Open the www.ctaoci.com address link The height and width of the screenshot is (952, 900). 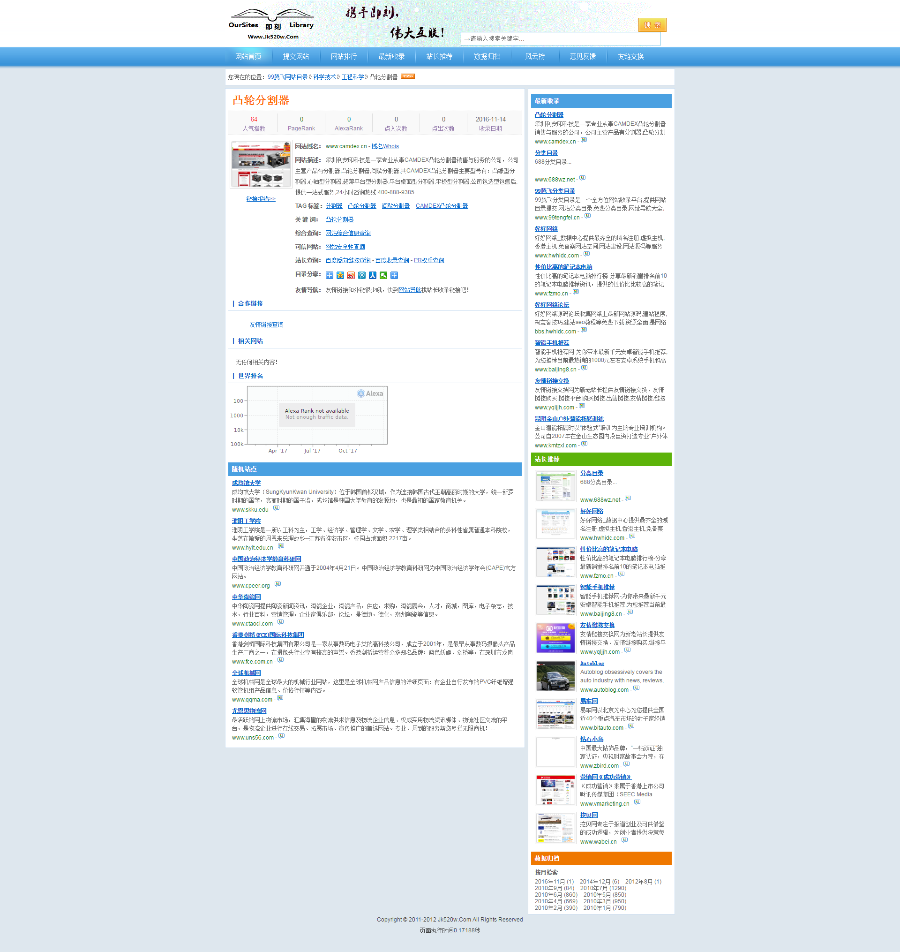point(253,624)
